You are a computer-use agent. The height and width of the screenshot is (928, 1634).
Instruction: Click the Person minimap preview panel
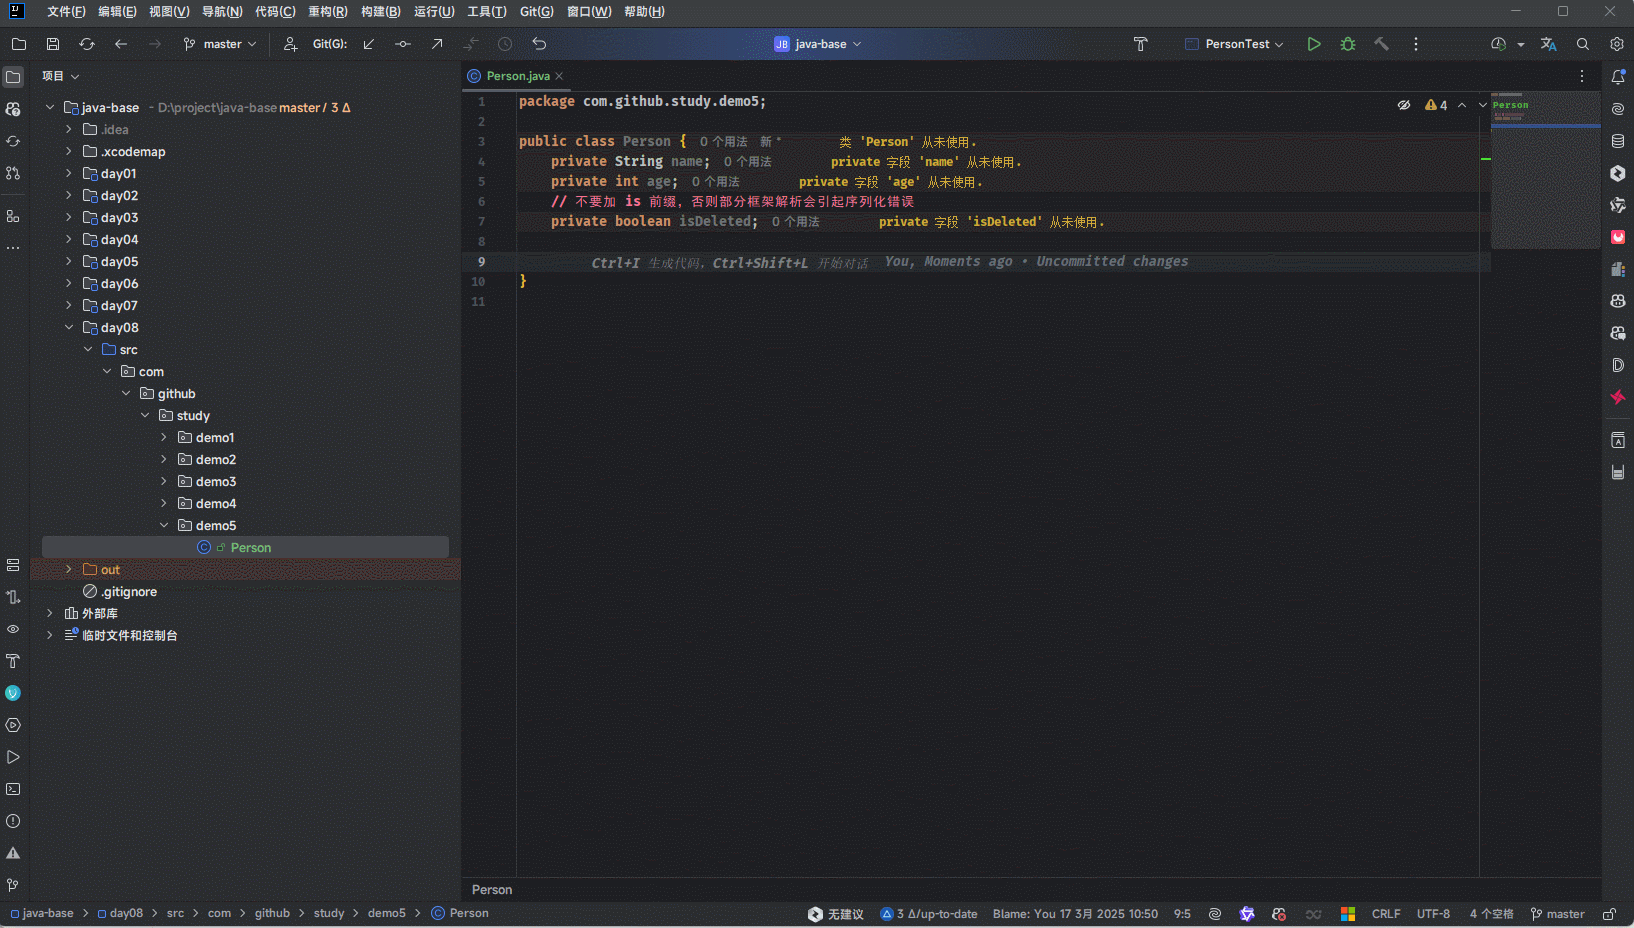[1545, 170]
